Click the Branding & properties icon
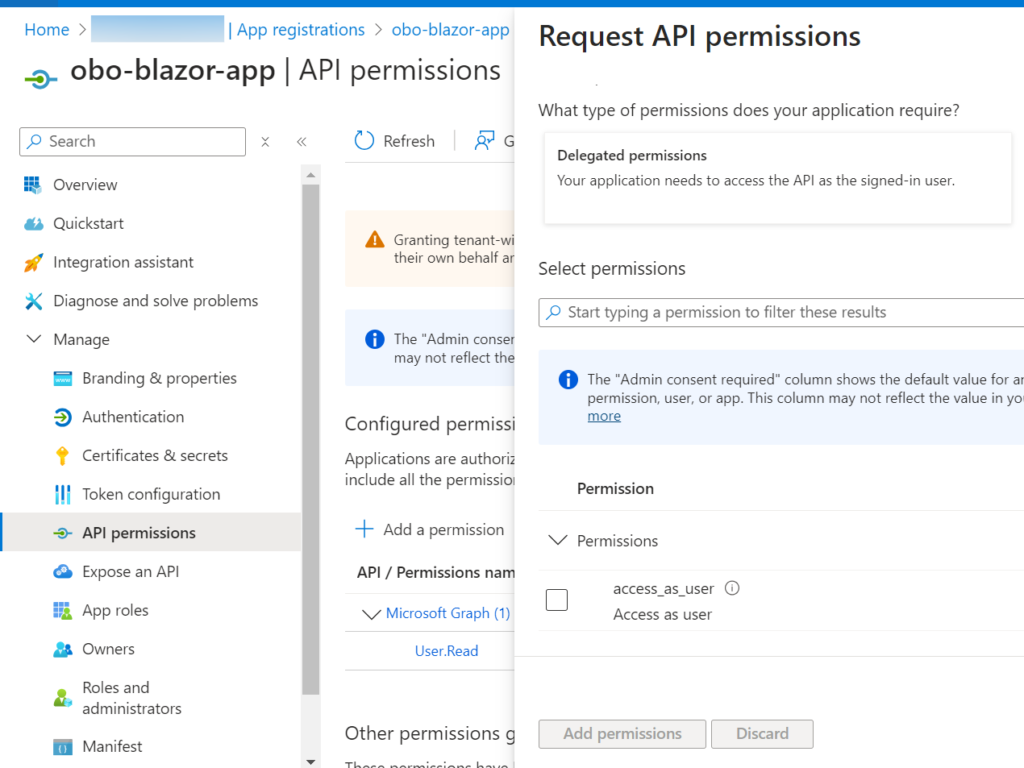The image size is (1024, 768). [63, 379]
